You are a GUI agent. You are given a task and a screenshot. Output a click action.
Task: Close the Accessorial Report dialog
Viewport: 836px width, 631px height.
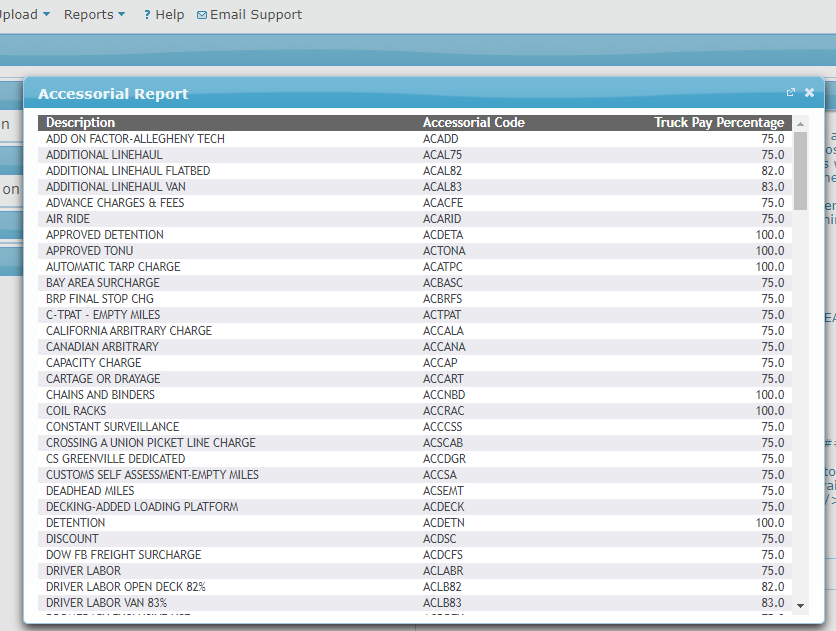(809, 93)
